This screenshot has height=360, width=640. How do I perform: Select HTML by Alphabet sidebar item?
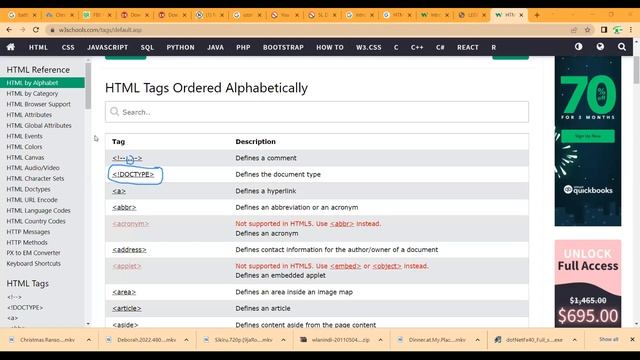42,83
